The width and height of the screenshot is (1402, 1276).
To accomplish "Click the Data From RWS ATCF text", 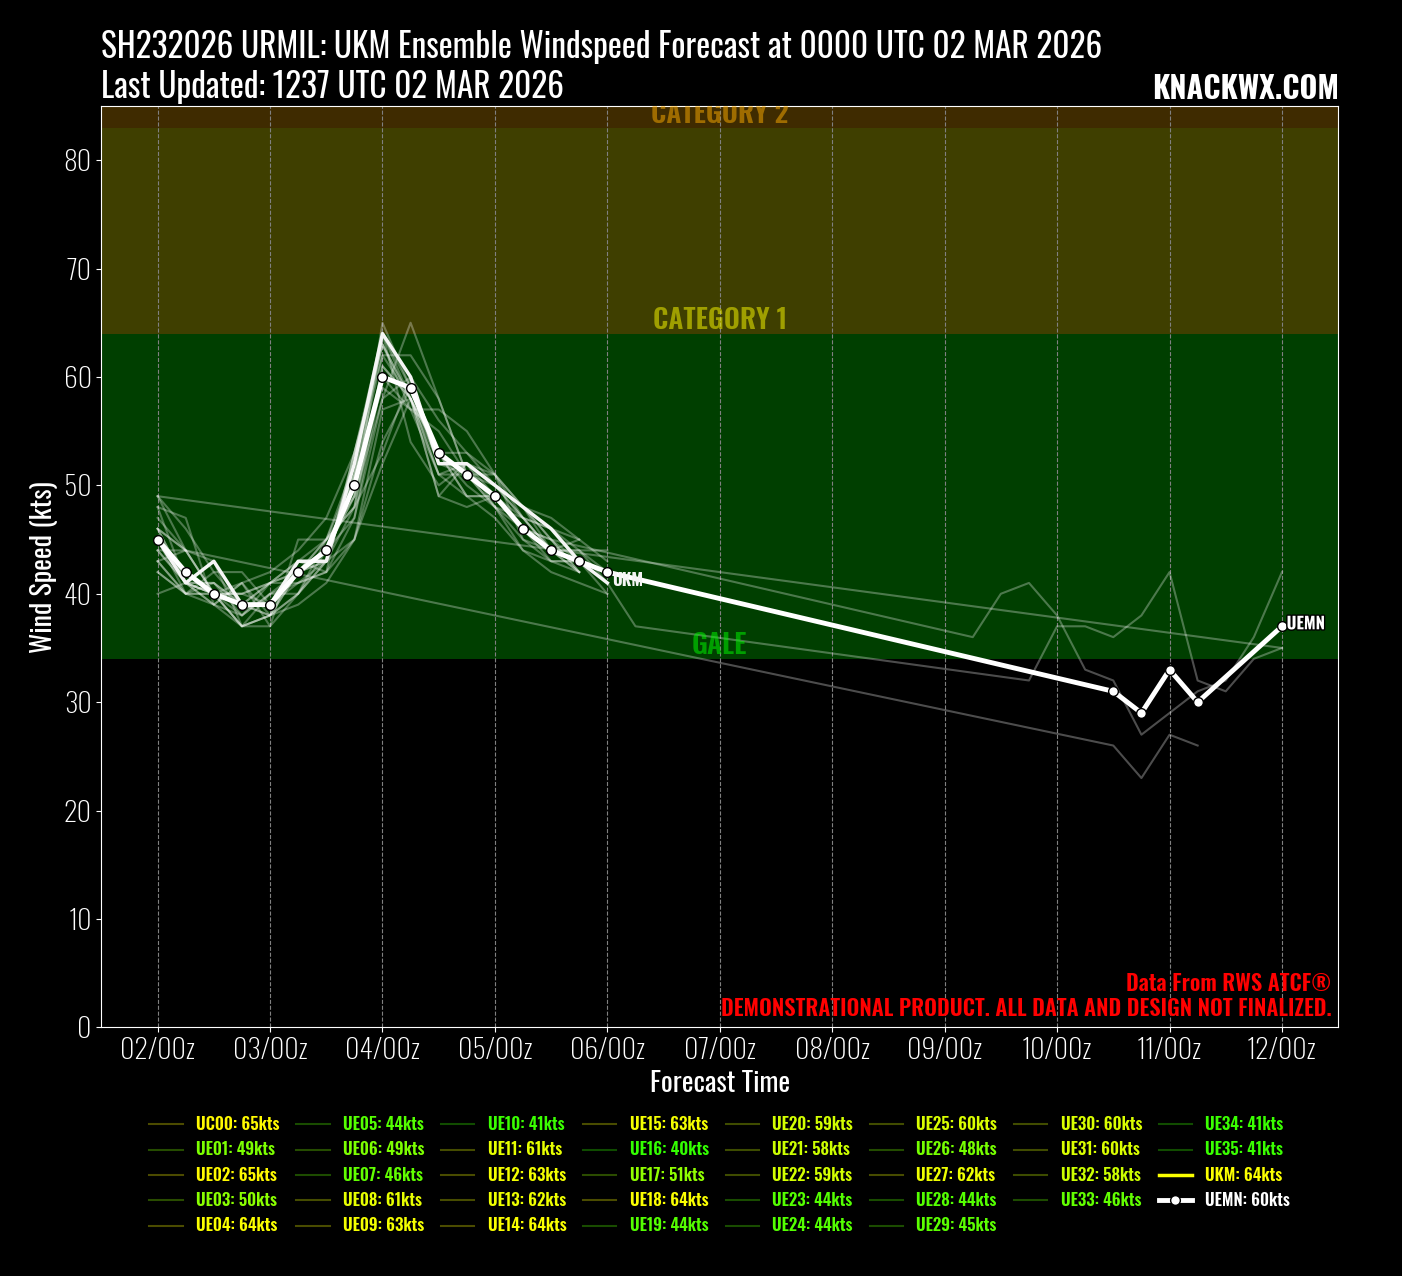I will [x=1228, y=982].
